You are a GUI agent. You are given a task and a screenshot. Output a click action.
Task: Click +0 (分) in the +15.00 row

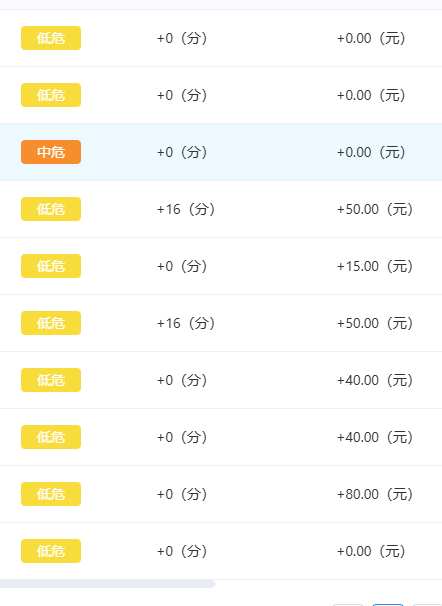[x=182, y=266]
